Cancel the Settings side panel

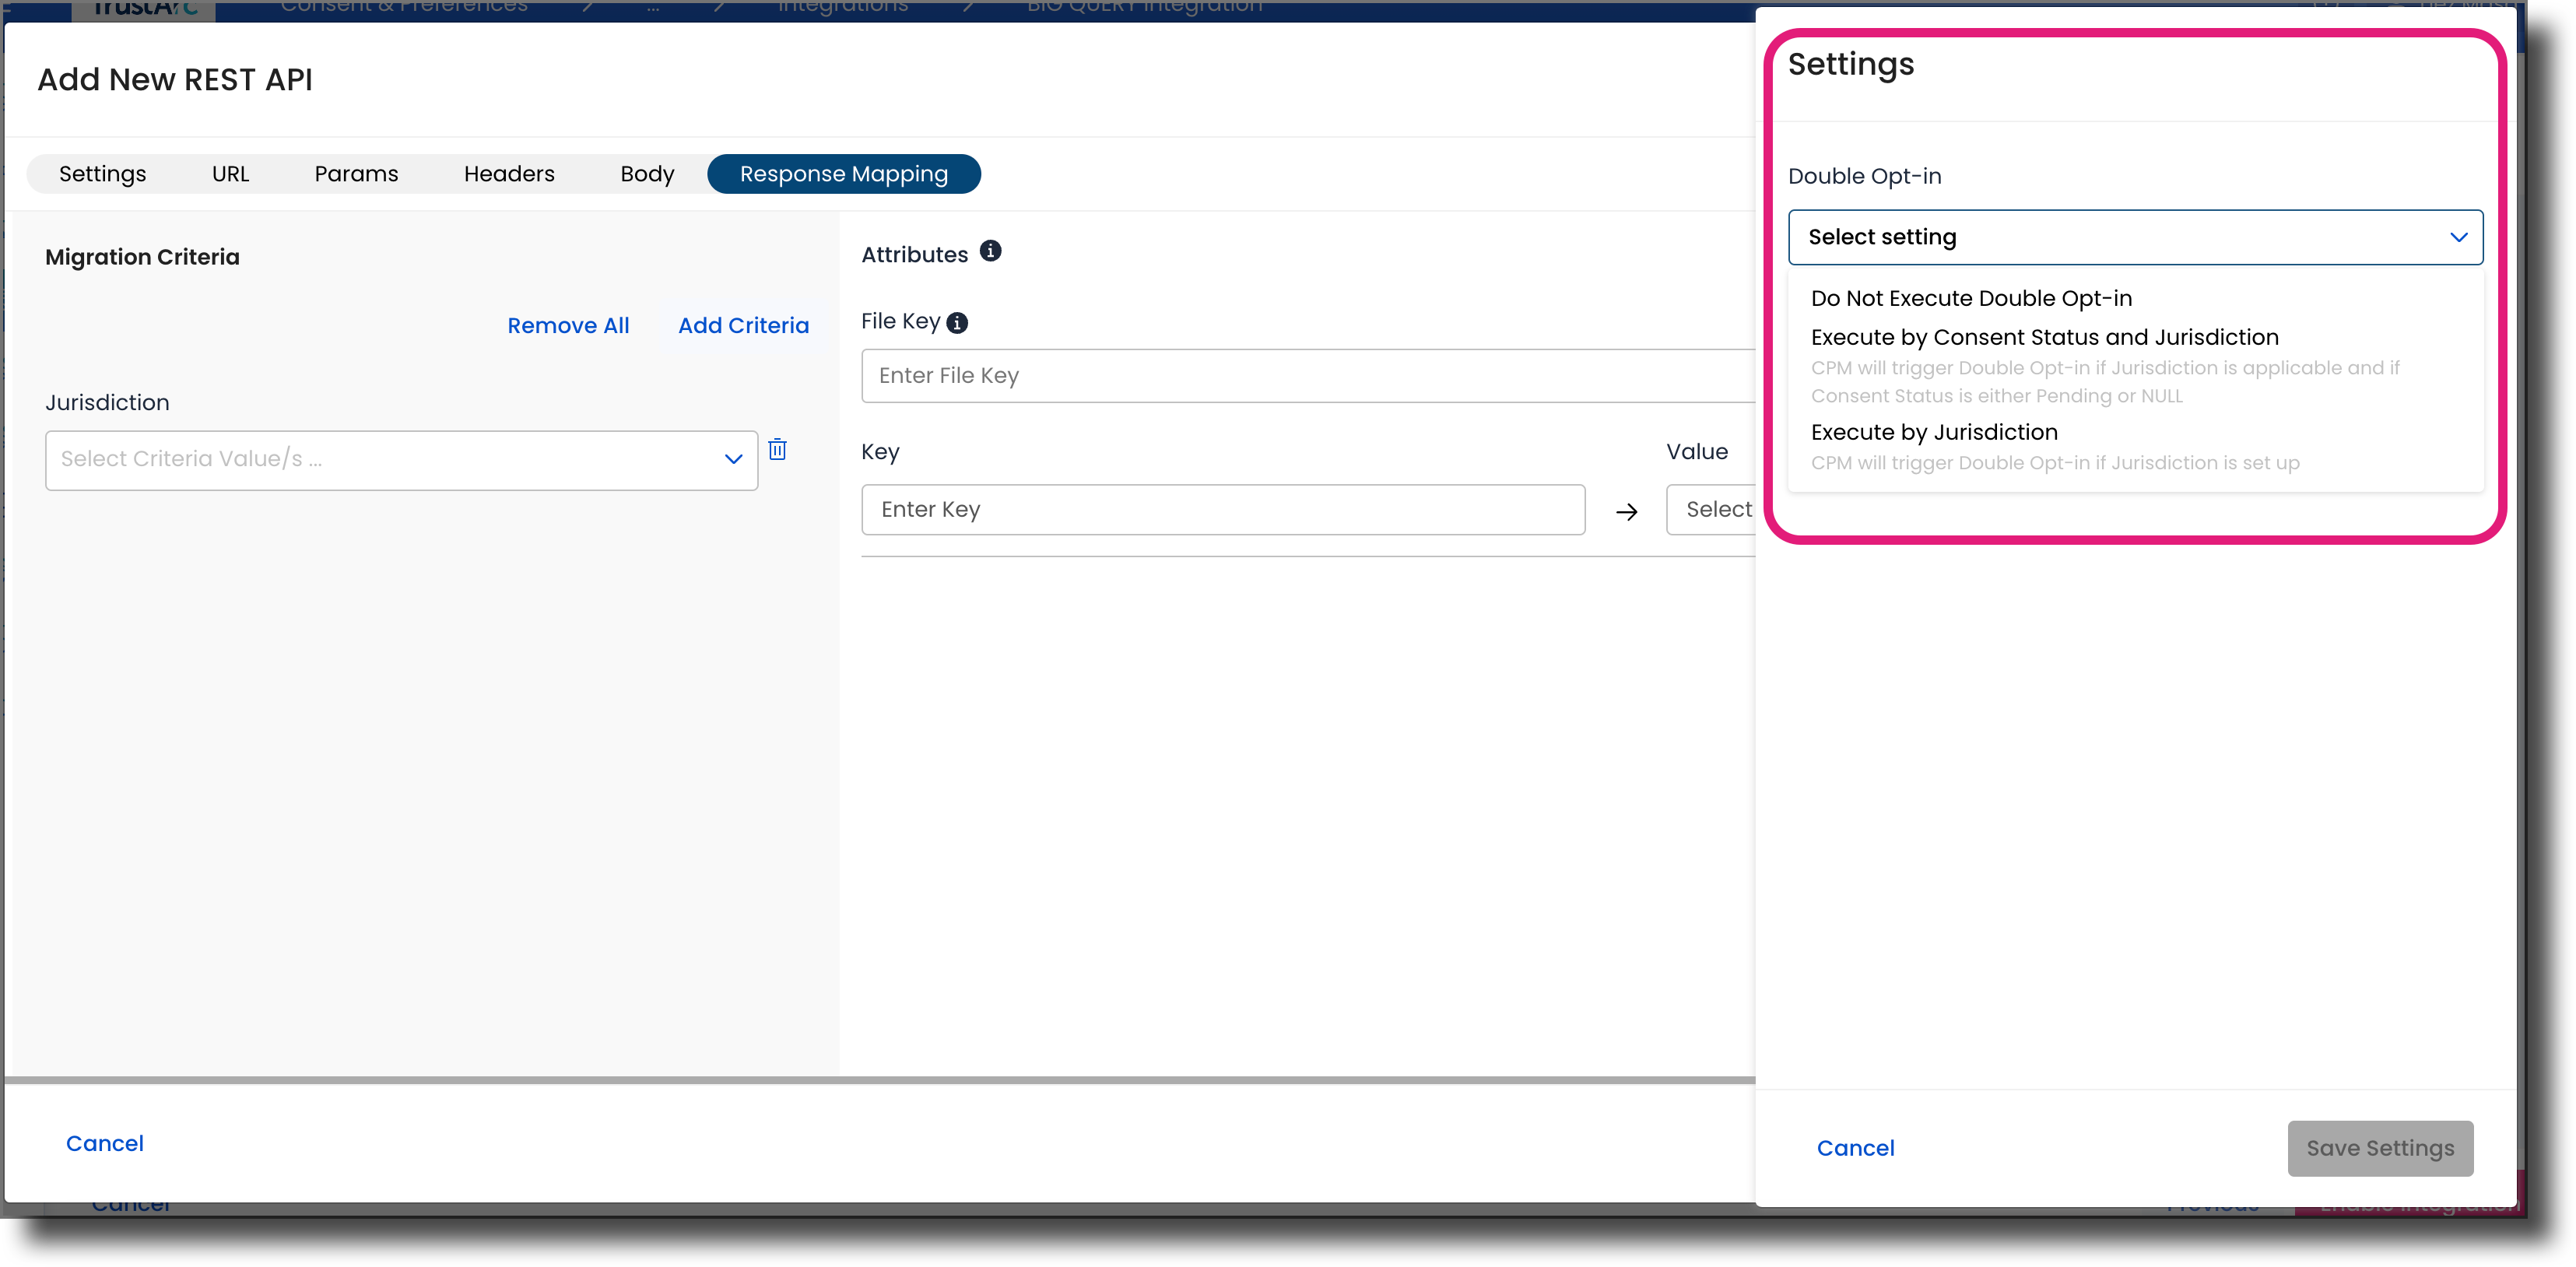[x=1855, y=1148]
